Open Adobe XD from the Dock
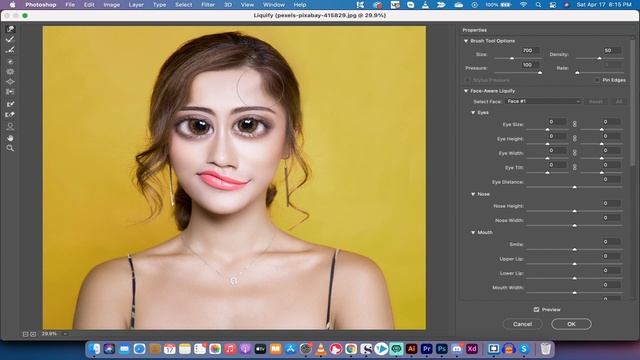 [472, 349]
